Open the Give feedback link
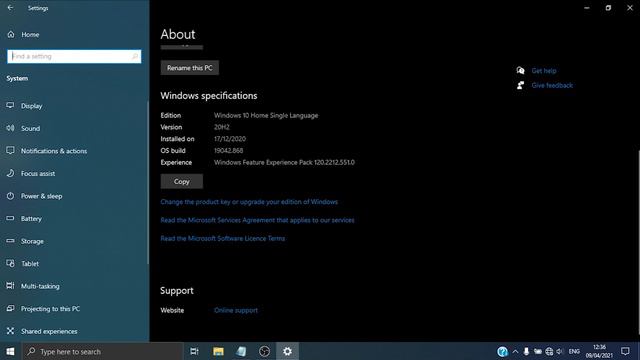Viewport: 640px width, 360px height. click(x=552, y=85)
